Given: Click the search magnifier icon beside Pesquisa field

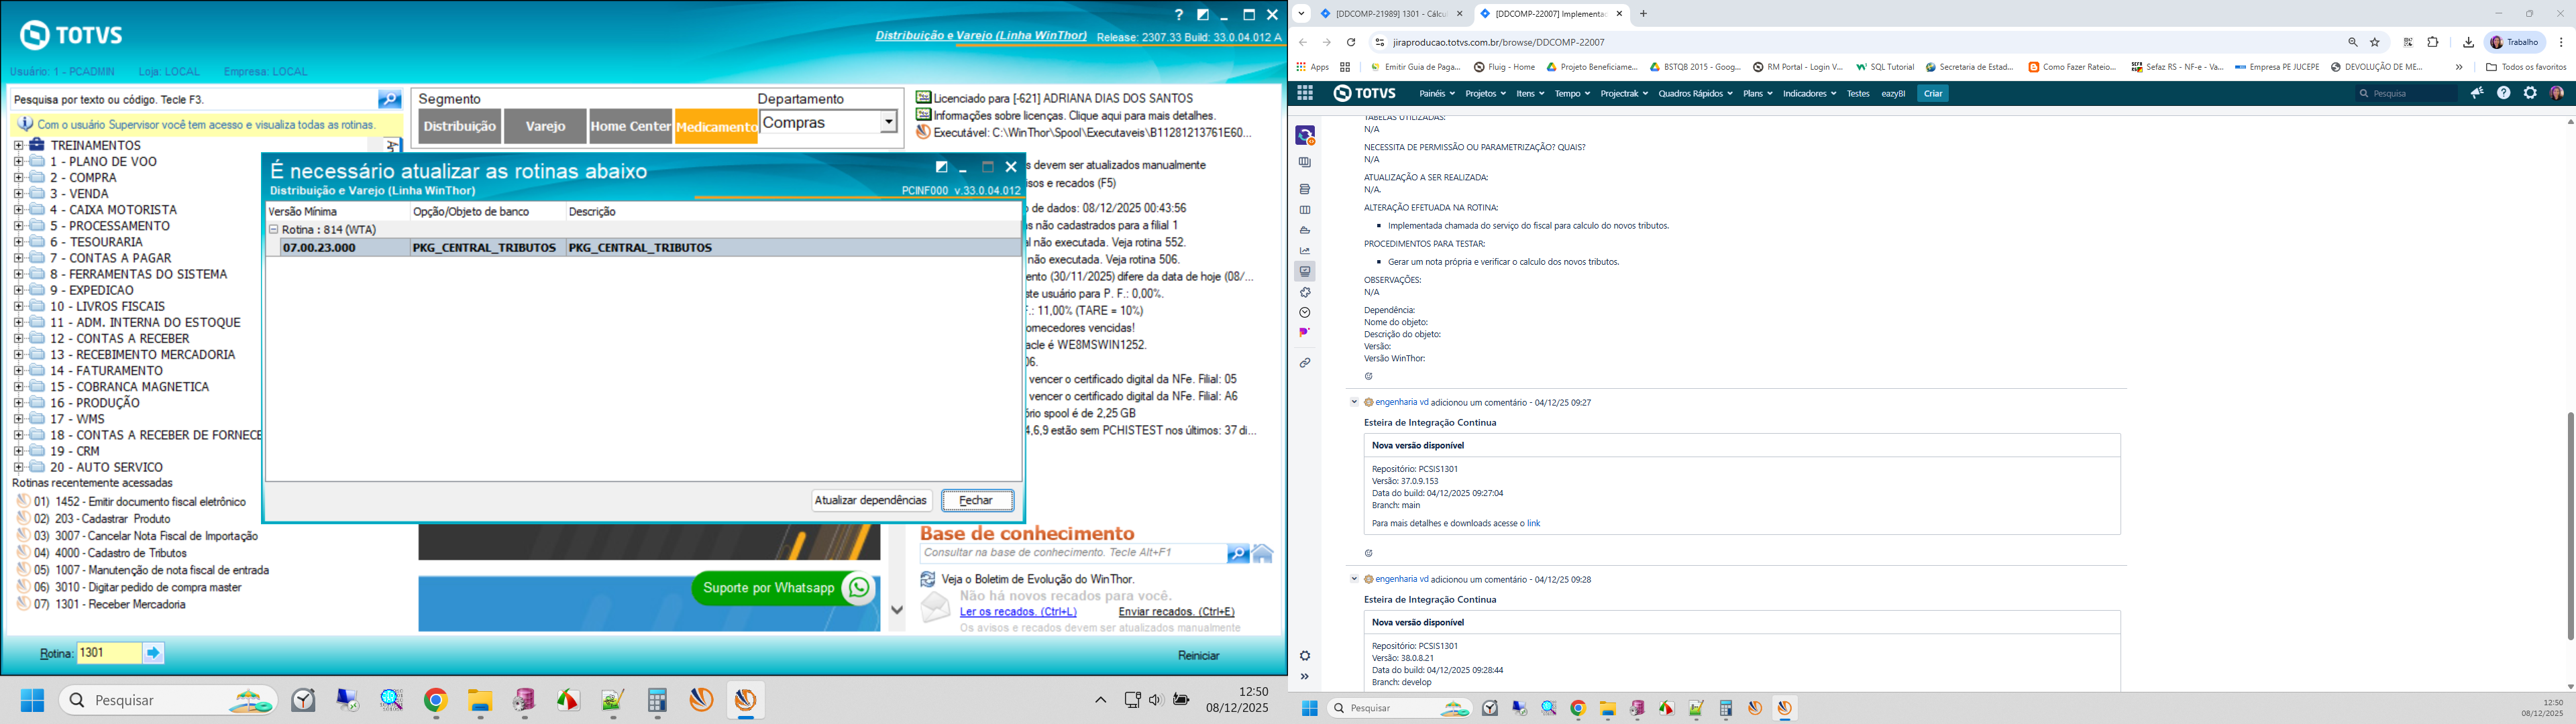Looking at the screenshot, I should click(389, 99).
